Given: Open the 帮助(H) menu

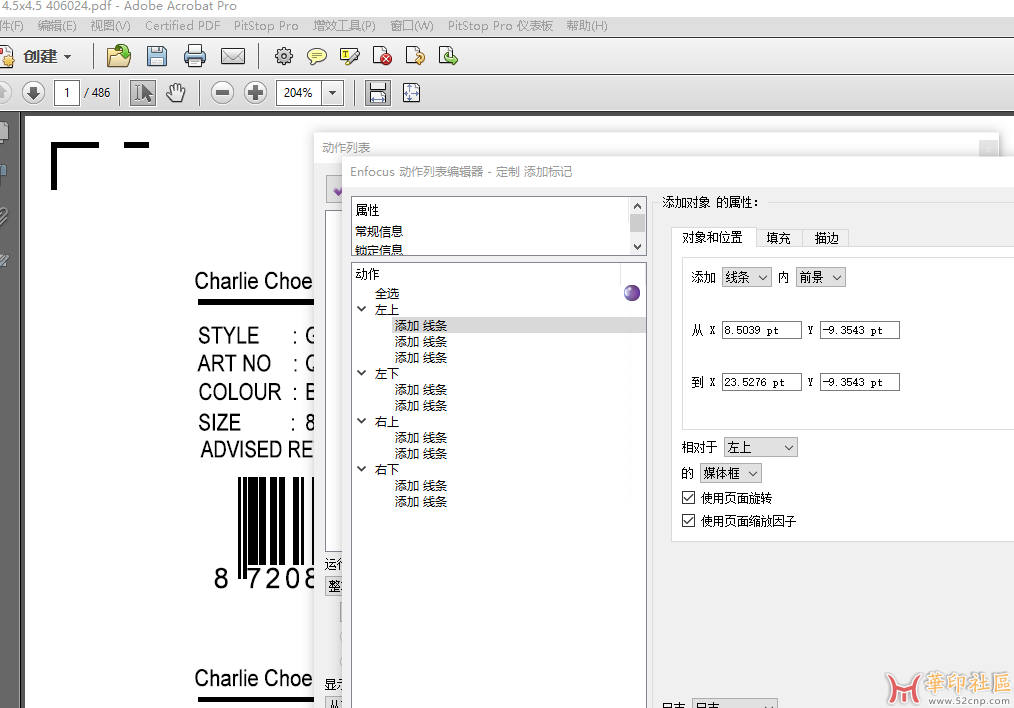Looking at the screenshot, I should [x=587, y=26].
